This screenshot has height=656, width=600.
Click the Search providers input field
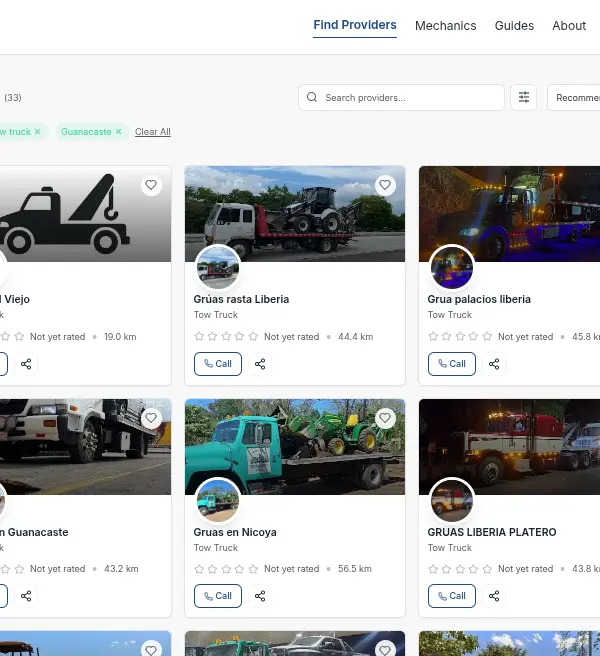(x=401, y=97)
